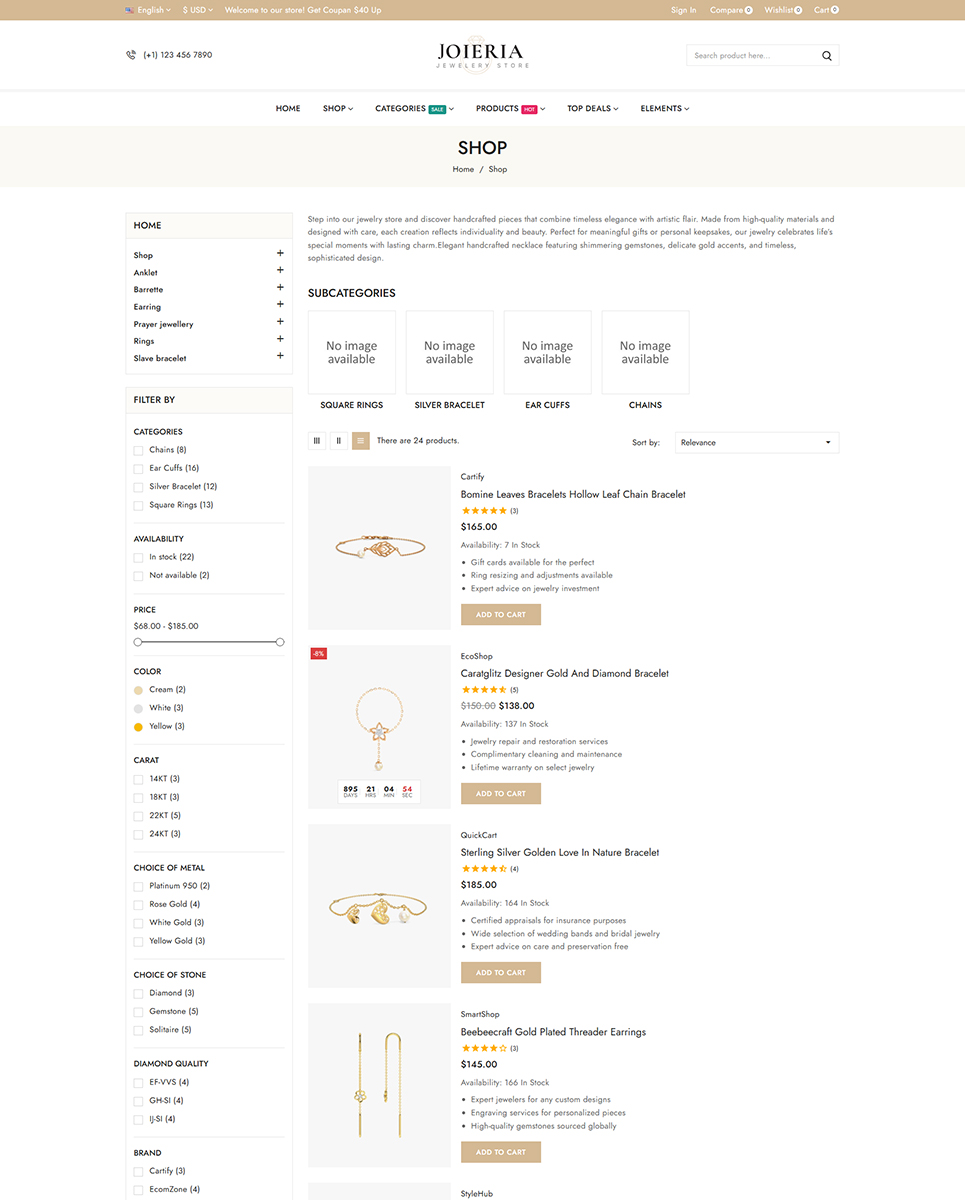Click the Joieria Jewelery Store logo
Screen dimensions: 965x1200
[x=482, y=55]
